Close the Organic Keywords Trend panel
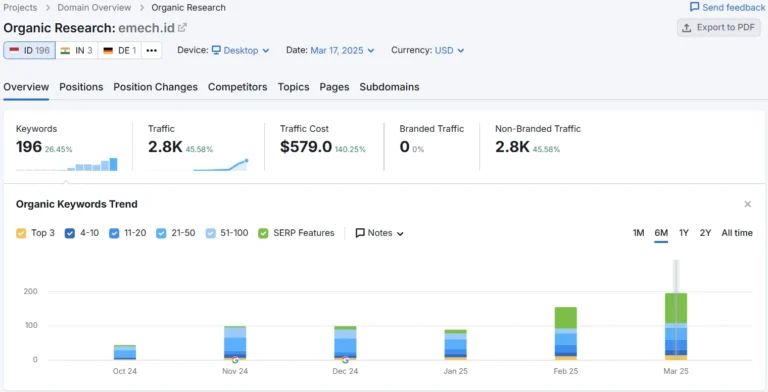This screenshot has height=392, width=768. click(747, 204)
